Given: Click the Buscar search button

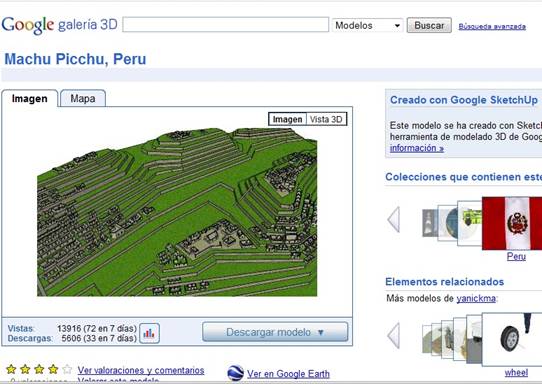Looking at the screenshot, I should coord(429,26).
